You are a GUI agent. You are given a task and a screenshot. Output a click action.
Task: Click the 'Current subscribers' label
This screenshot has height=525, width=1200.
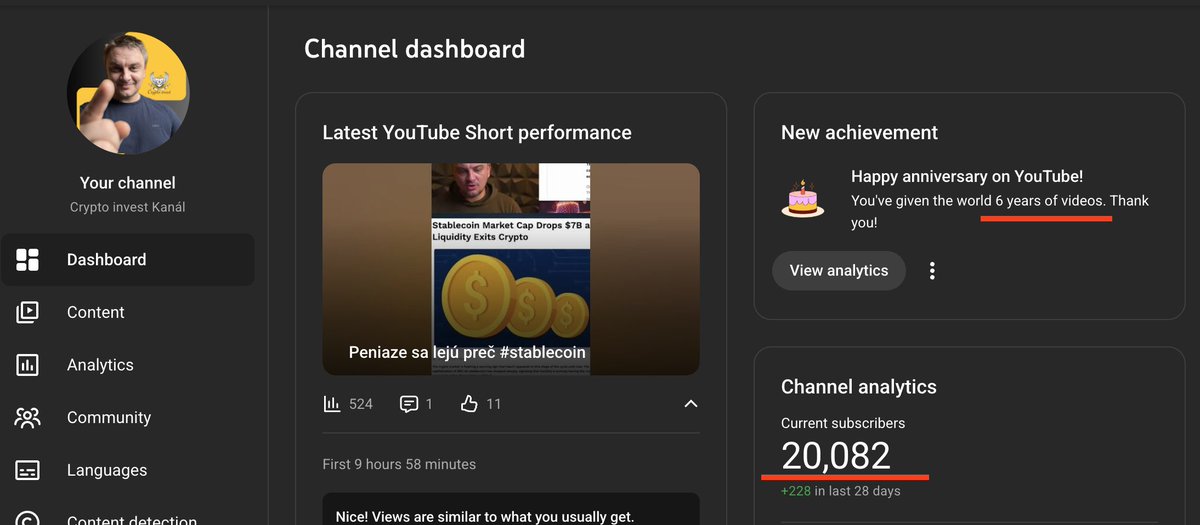843,423
